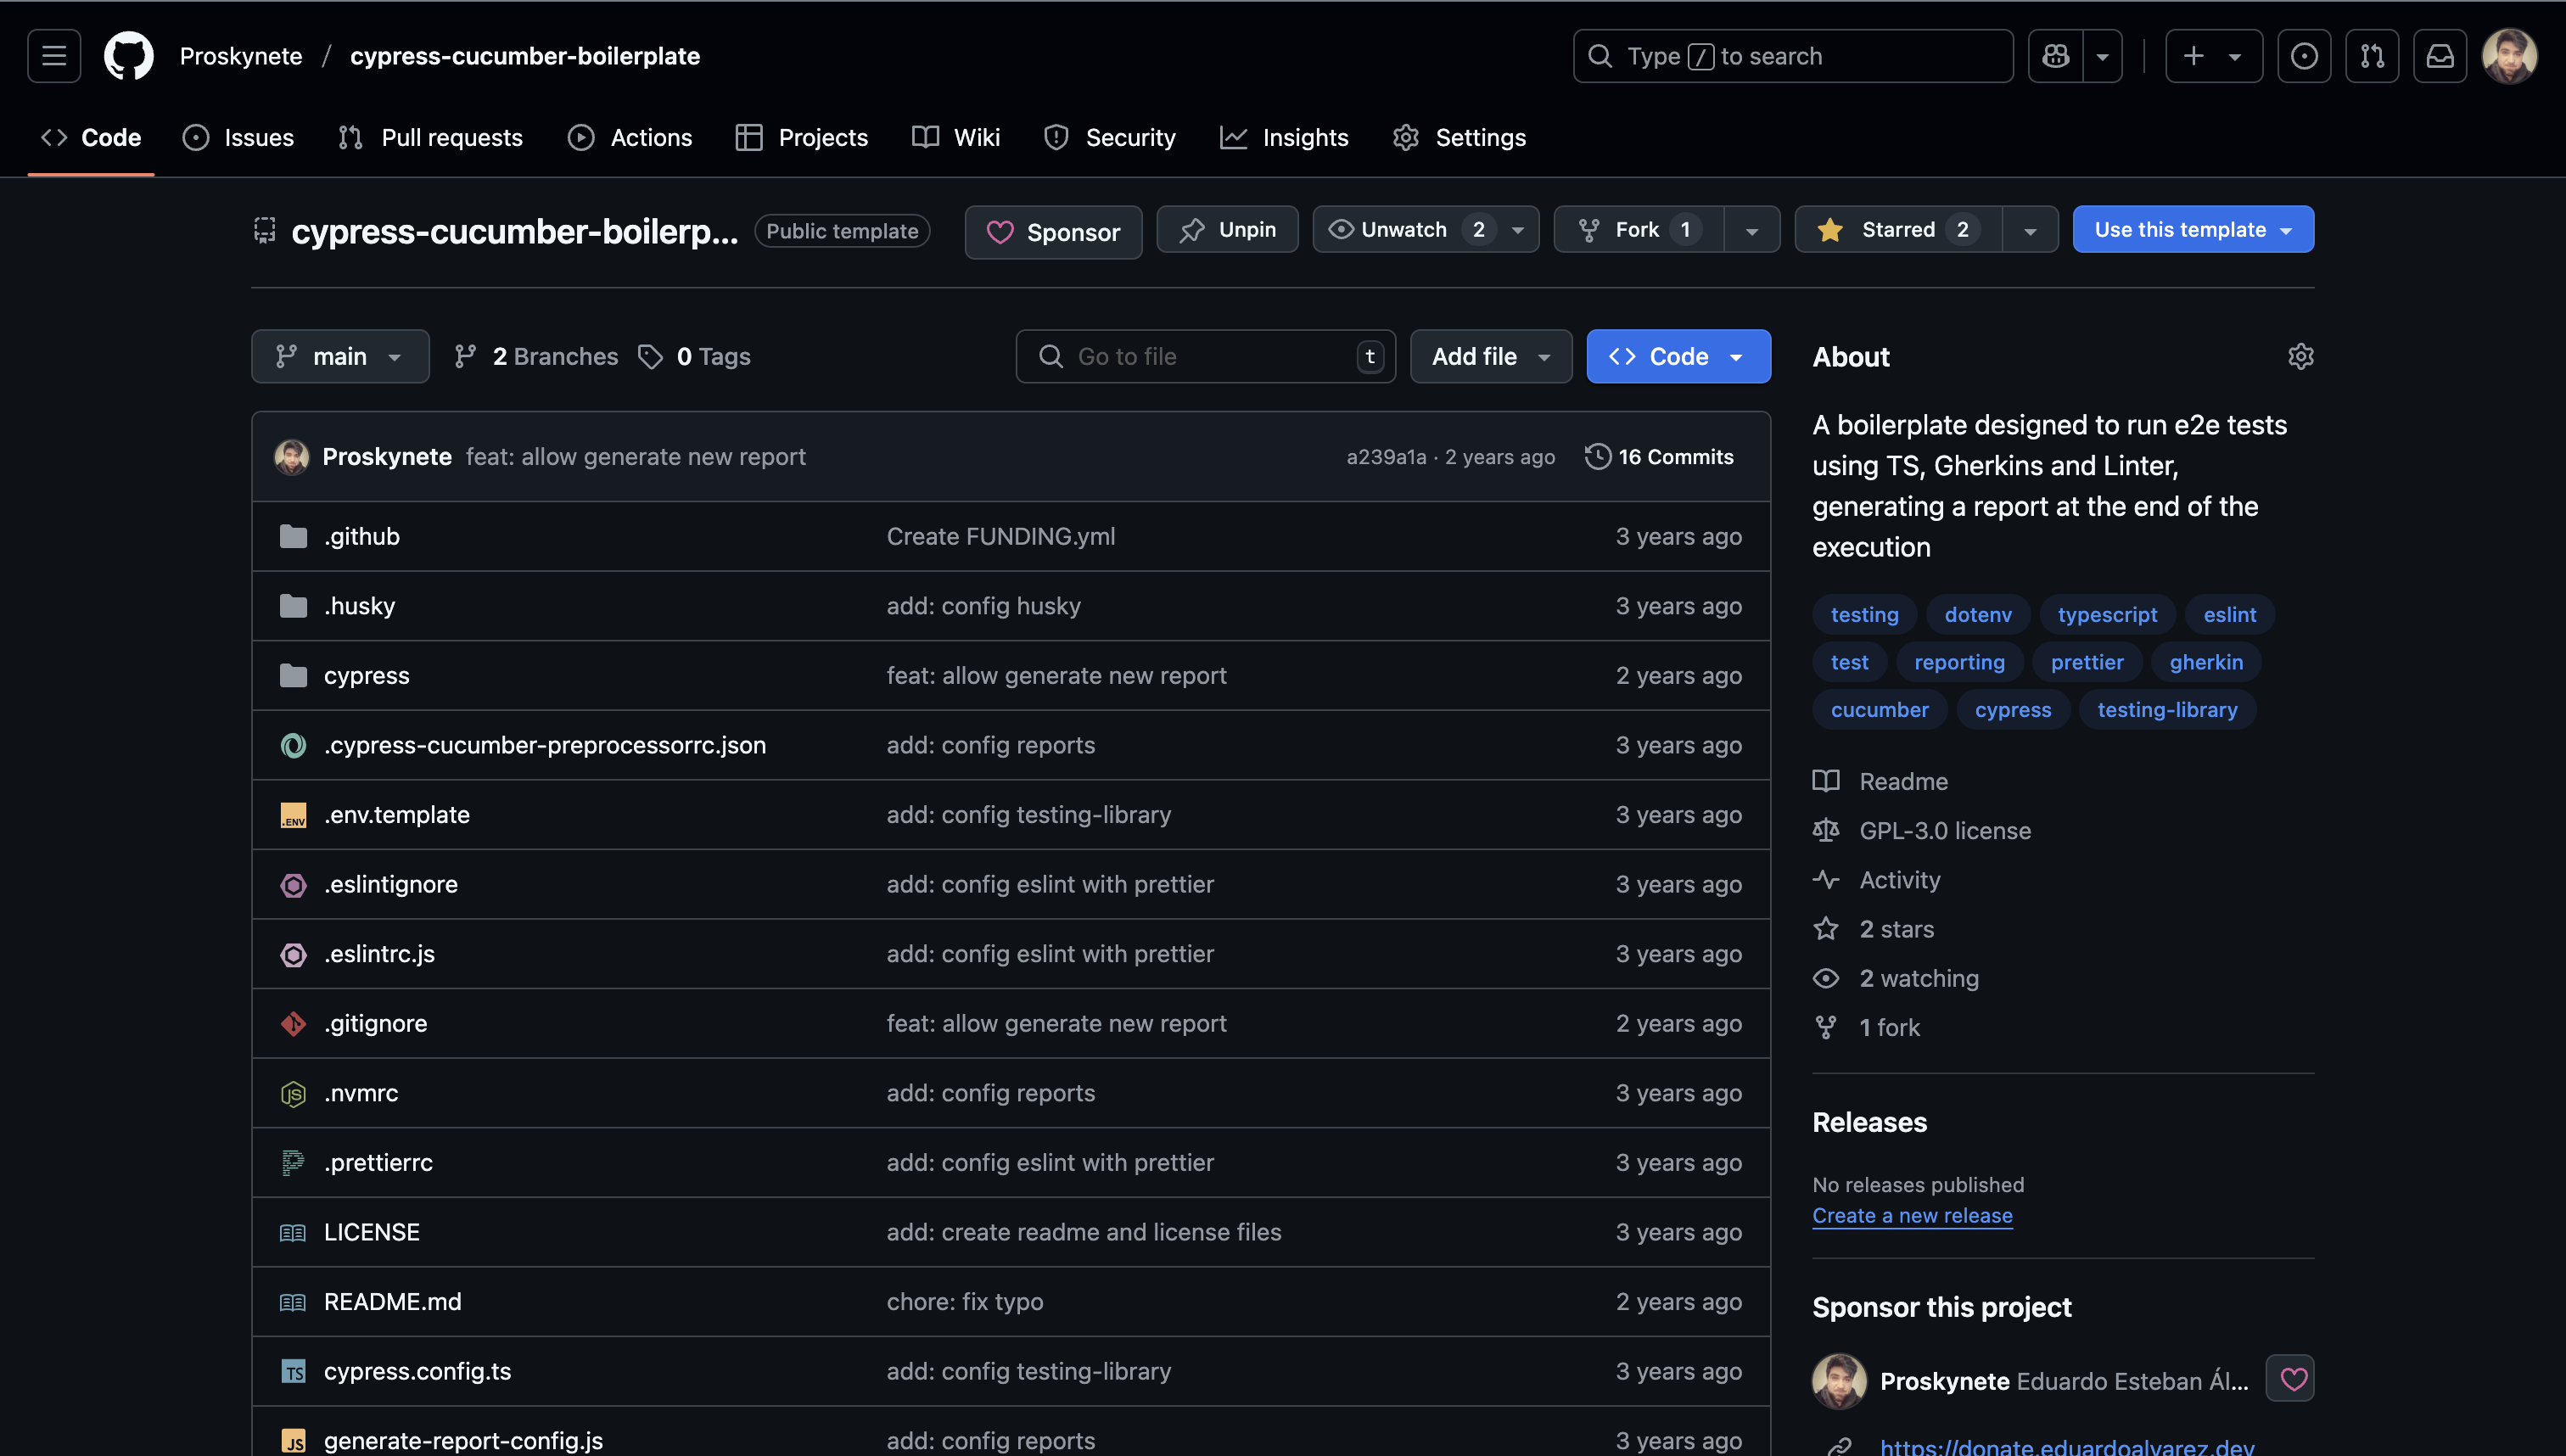The height and width of the screenshot is (1456, 2566).
Task: Click the .nvmrc node file icon
Action: pos(293,1093)
